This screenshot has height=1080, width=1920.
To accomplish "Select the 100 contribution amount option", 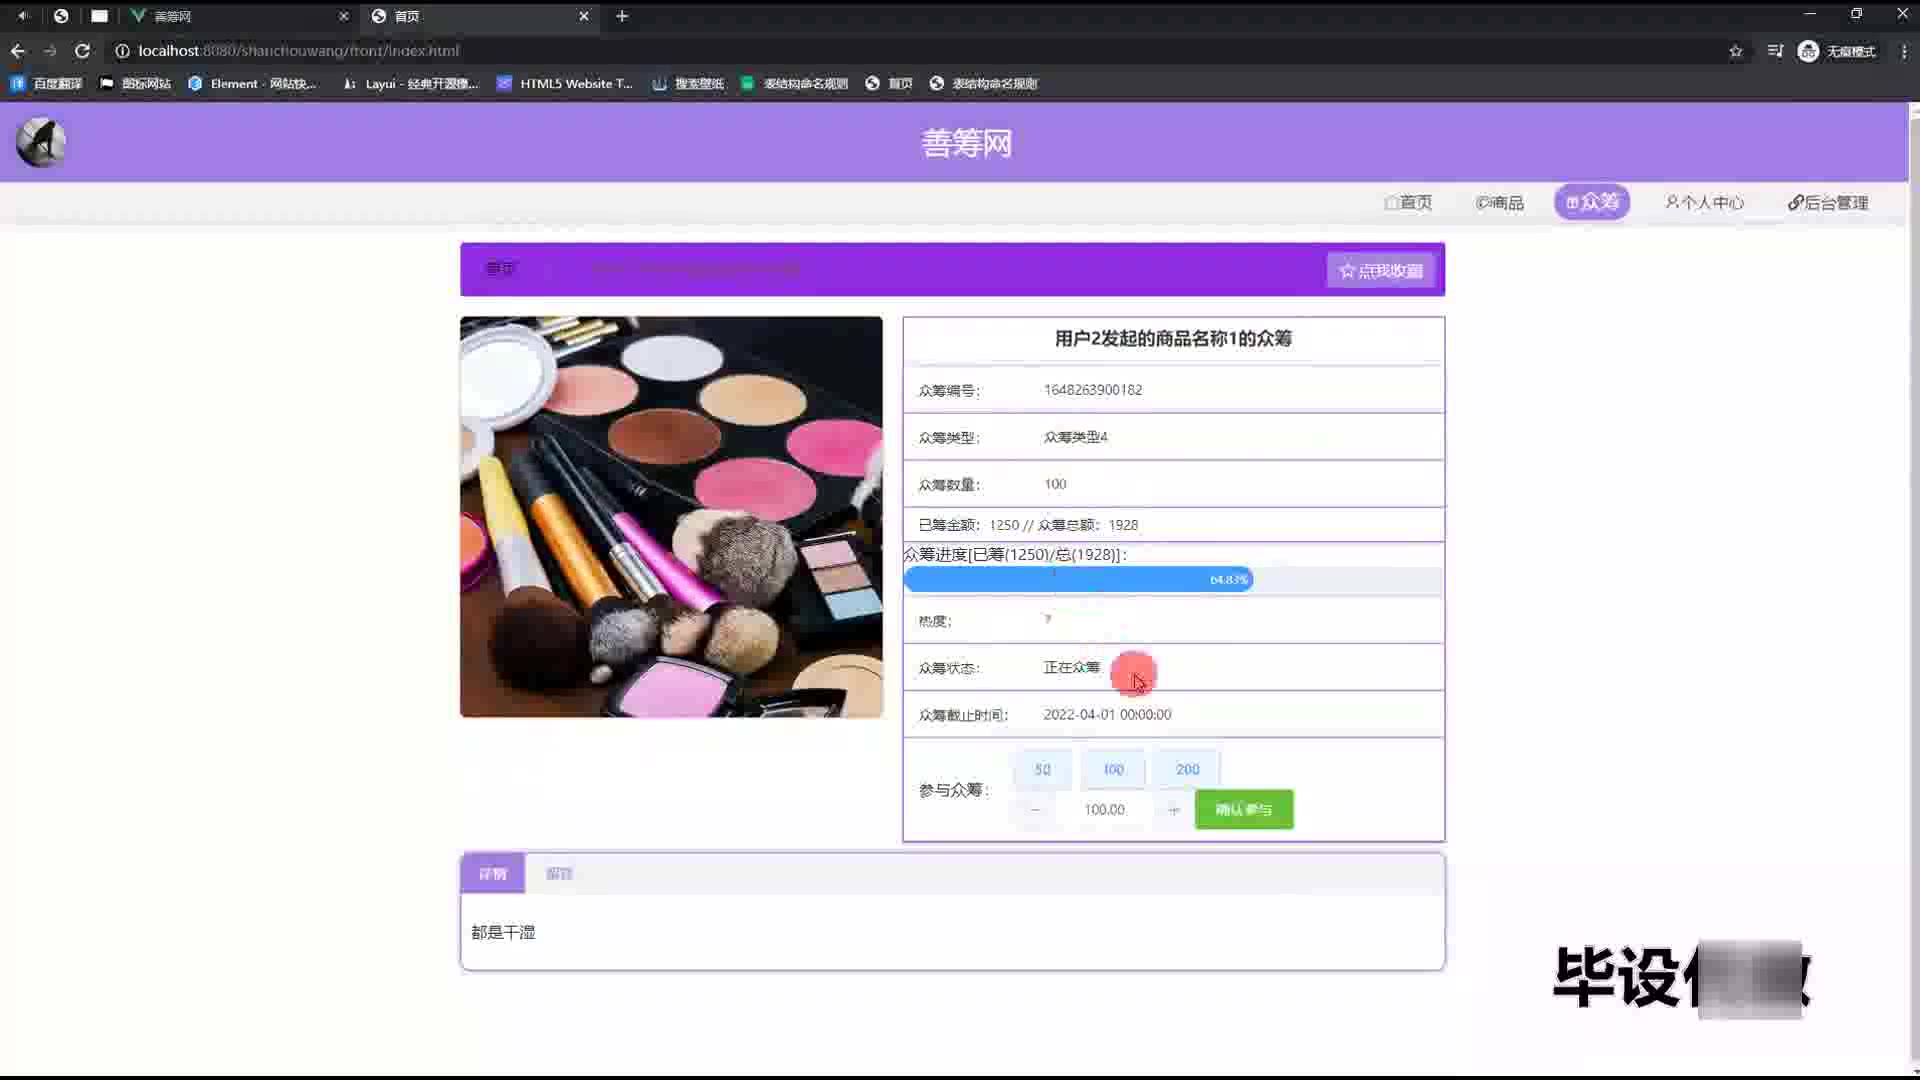I will point(1113,769).
